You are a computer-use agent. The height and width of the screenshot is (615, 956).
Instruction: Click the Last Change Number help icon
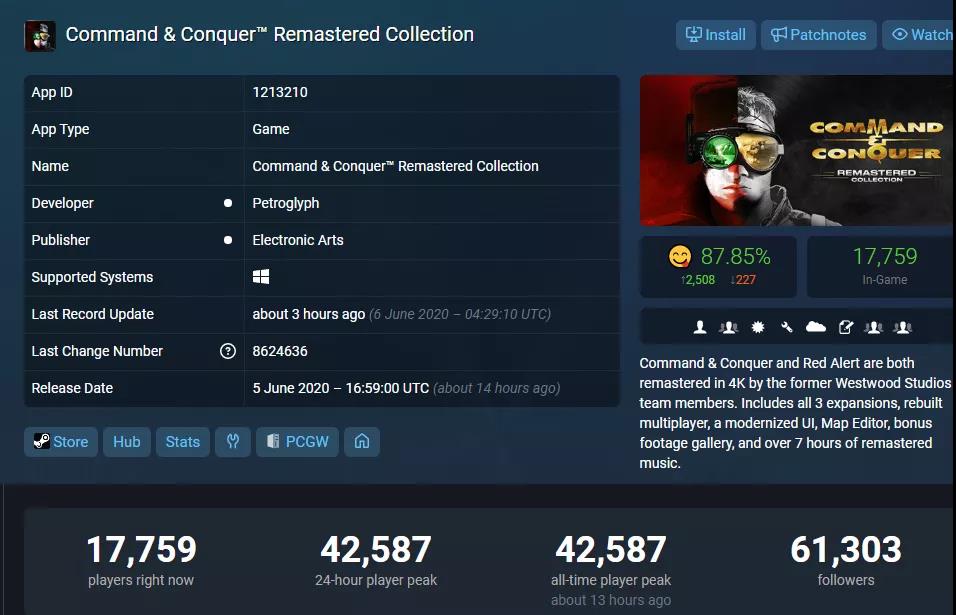click(x=227, y=351)
